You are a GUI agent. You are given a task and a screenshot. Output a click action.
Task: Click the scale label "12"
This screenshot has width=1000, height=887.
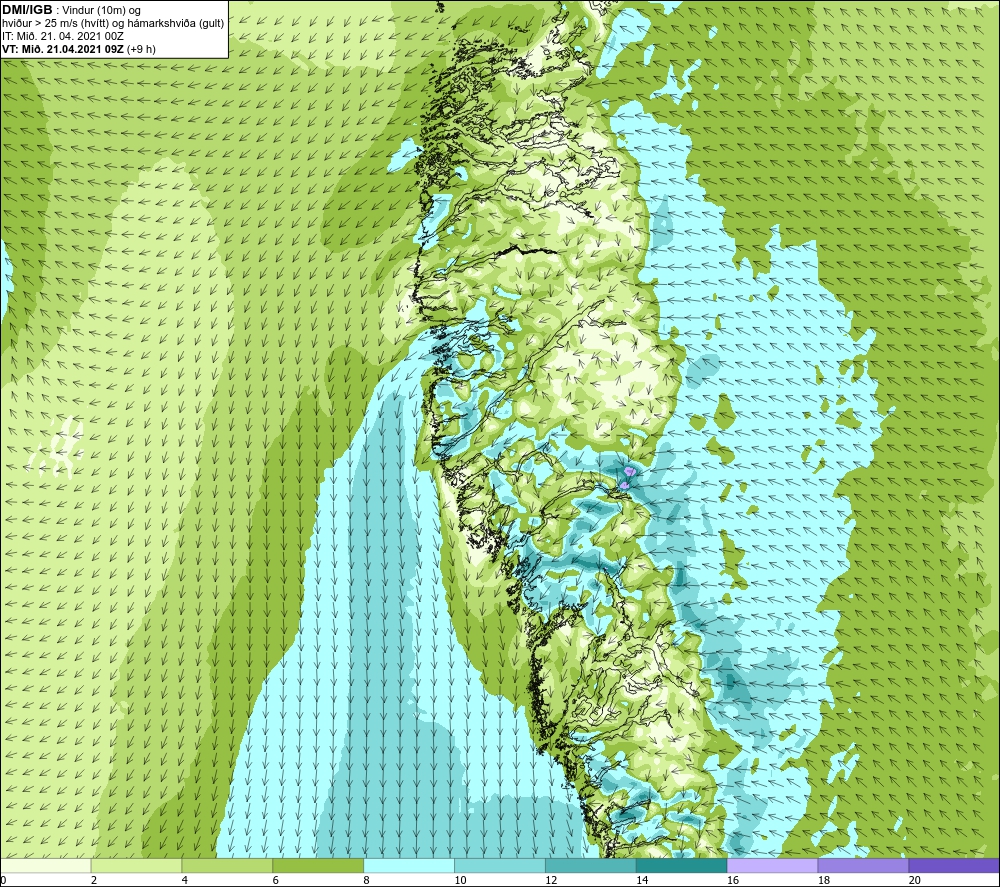click(x=551, y=880)
